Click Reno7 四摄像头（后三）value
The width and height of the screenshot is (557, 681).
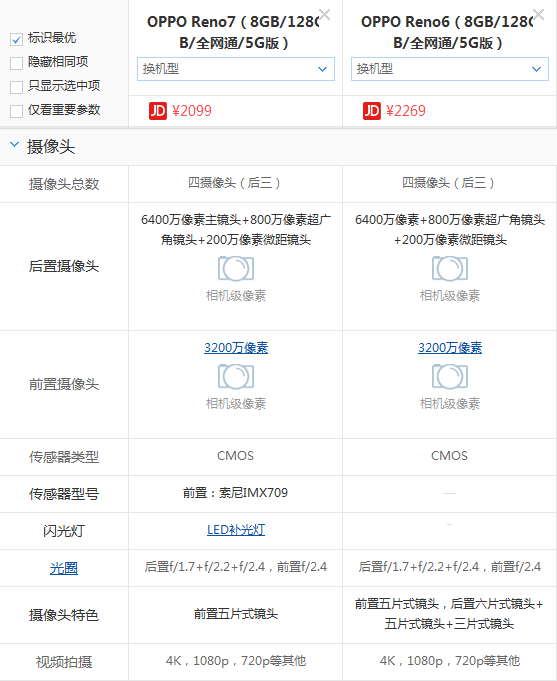(x=235, y=182)
